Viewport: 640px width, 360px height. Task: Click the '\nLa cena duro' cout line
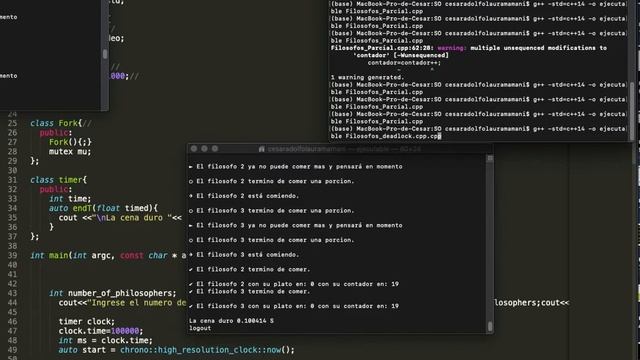tap(120, 218)
